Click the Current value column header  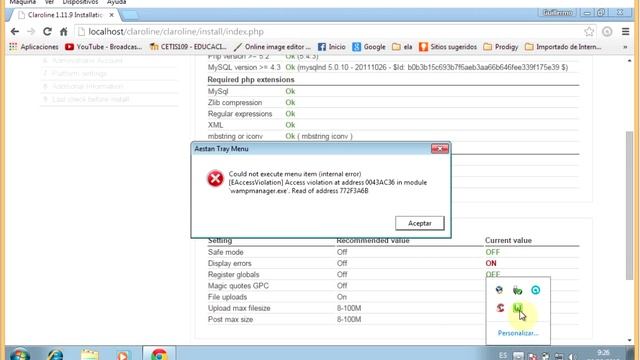[508, 240]
